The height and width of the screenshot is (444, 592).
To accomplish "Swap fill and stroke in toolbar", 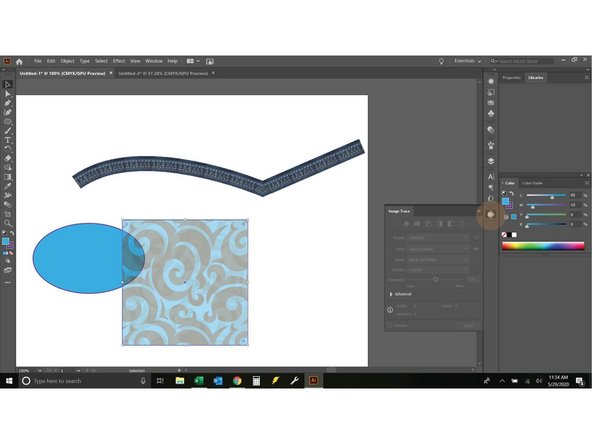I will click(12, 234).
